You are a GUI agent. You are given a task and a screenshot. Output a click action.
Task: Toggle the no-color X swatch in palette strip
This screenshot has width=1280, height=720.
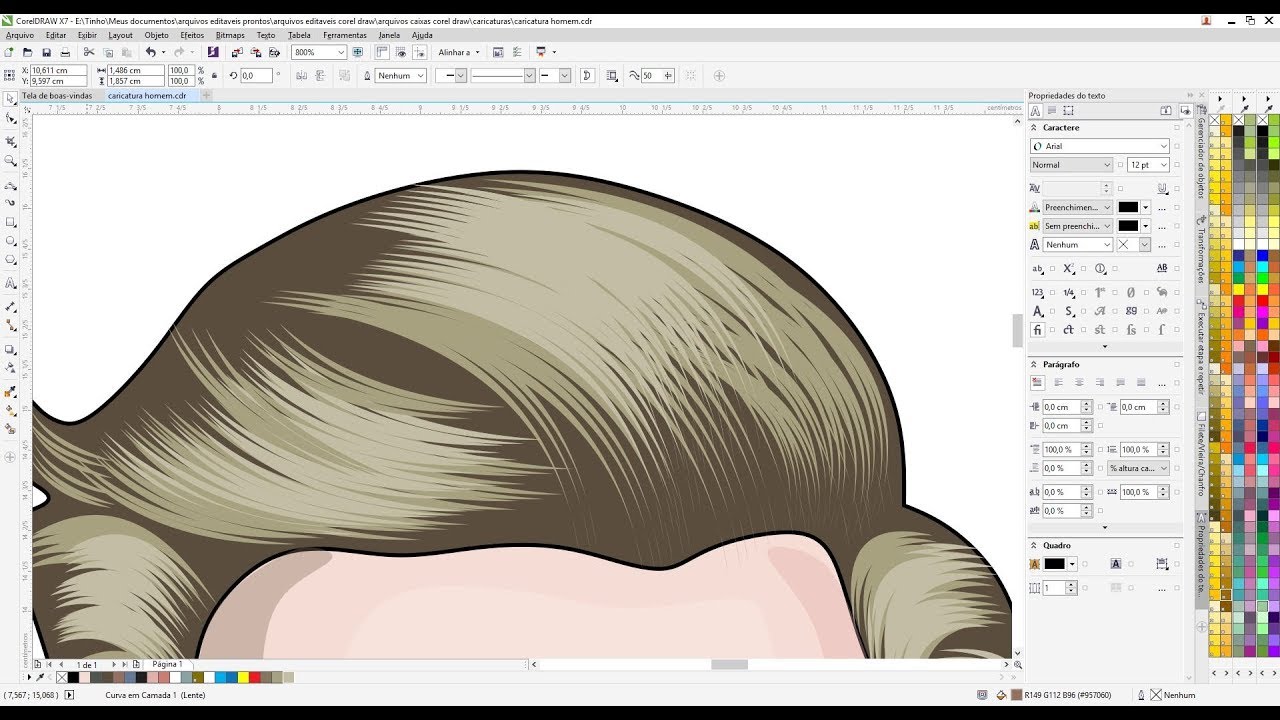[x=62, y=677]
